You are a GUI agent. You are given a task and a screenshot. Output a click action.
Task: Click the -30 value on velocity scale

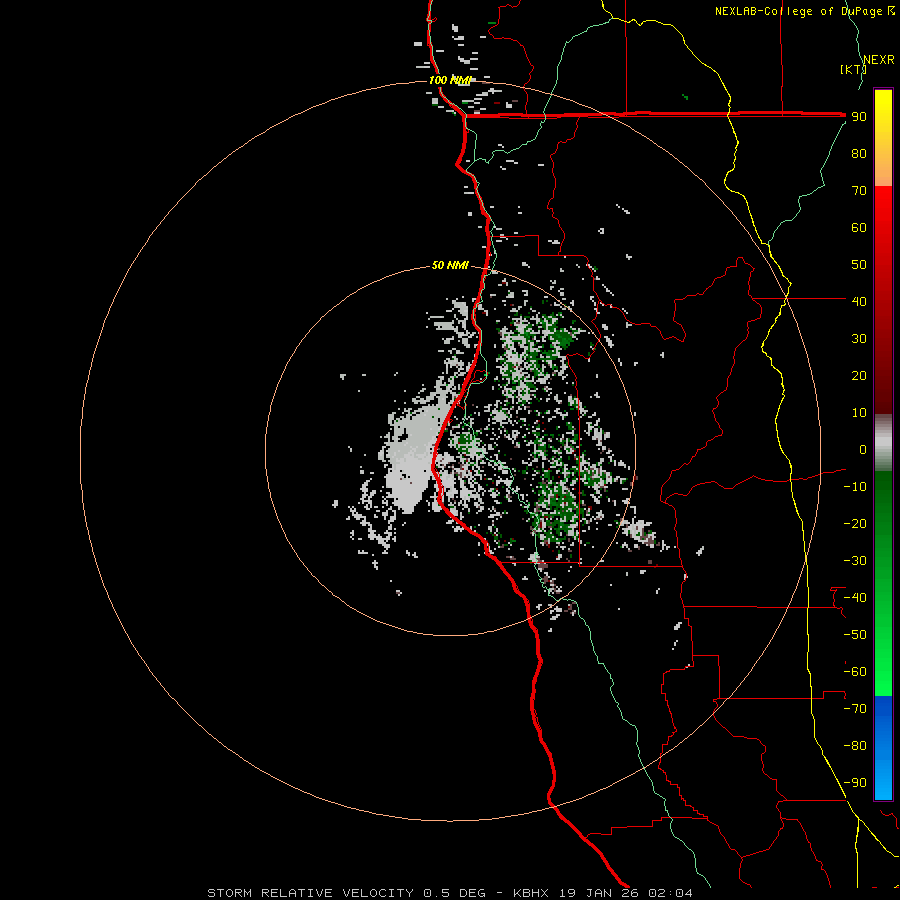(x=855, y=561)
